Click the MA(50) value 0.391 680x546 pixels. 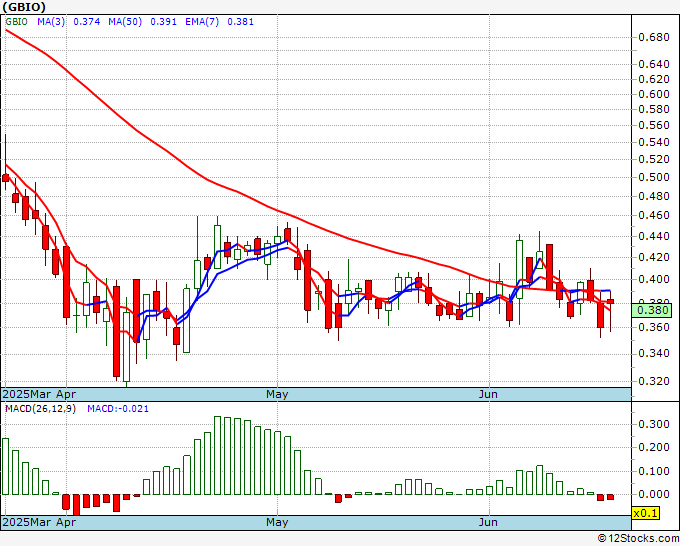point(163,22)
